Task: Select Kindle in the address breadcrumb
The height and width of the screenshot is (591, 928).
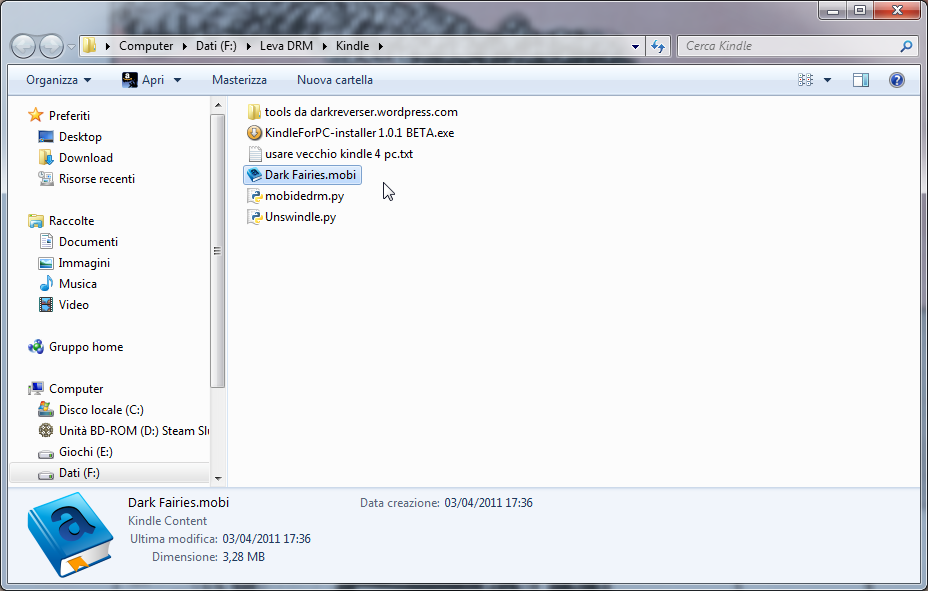Action: click(x=352, y=46)
